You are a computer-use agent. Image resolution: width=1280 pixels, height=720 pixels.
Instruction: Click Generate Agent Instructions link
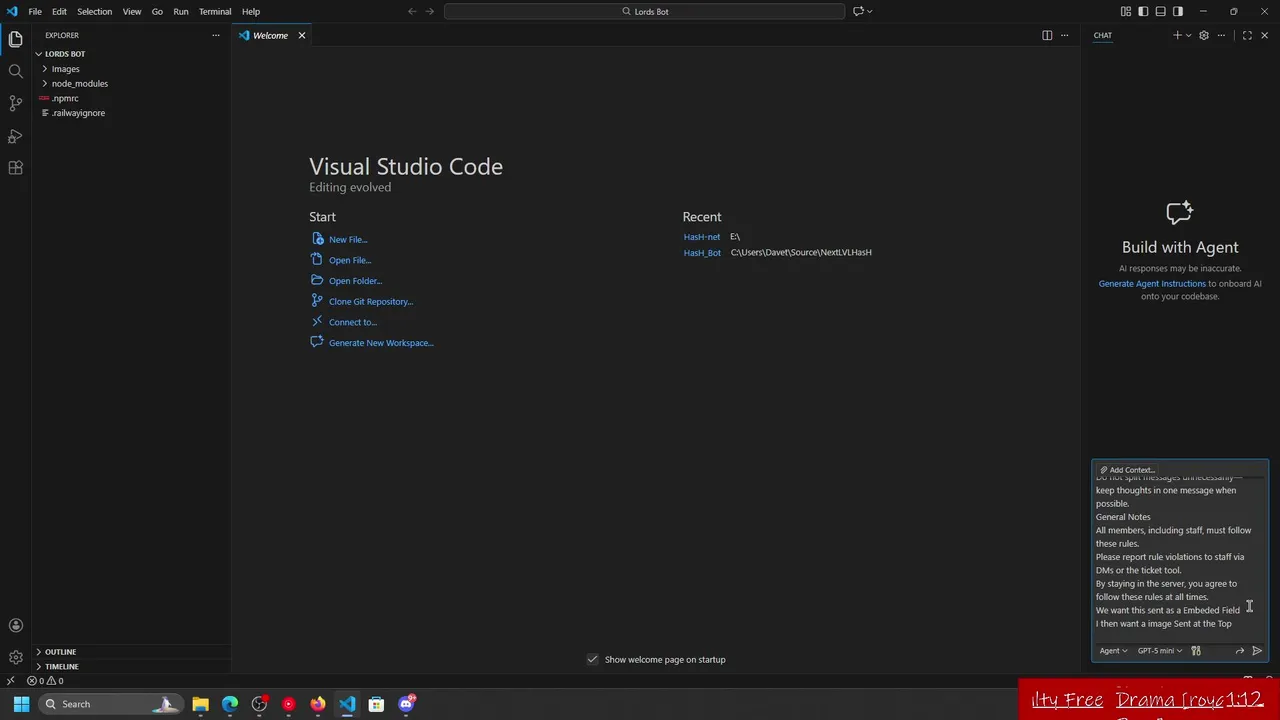[1152, 284]
